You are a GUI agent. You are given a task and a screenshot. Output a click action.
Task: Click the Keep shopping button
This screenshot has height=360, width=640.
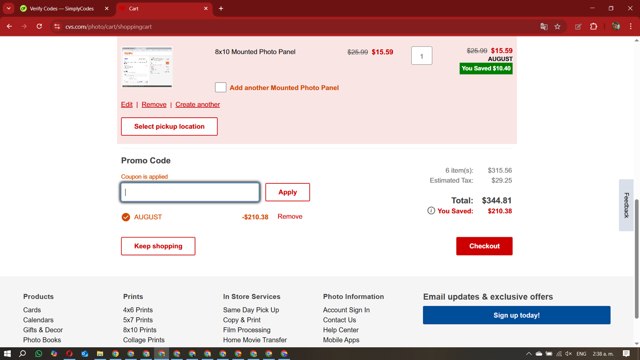(x=158, y=246)
